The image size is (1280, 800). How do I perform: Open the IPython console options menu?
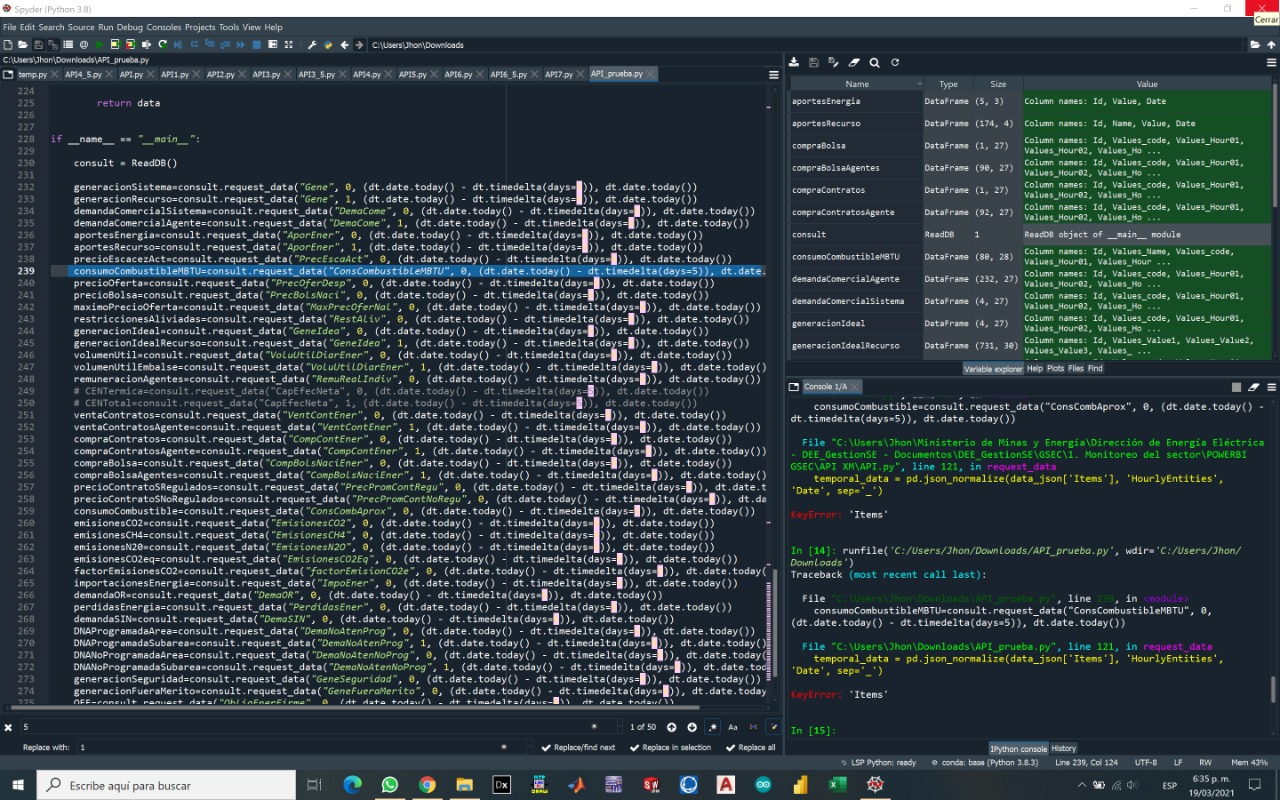pyautogui.click(x=1272, y=387)
